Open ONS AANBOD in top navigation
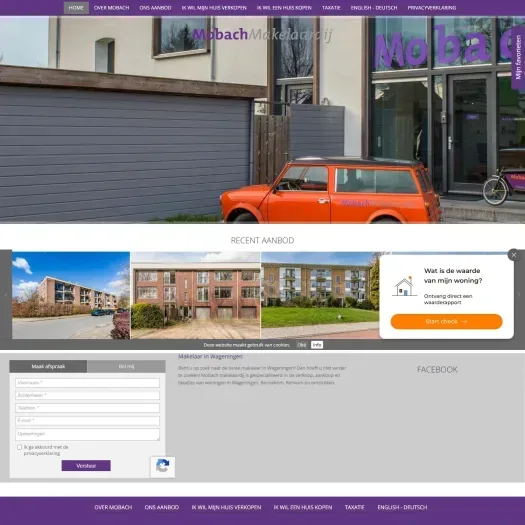525x525 pixels. tap(155, 8)
